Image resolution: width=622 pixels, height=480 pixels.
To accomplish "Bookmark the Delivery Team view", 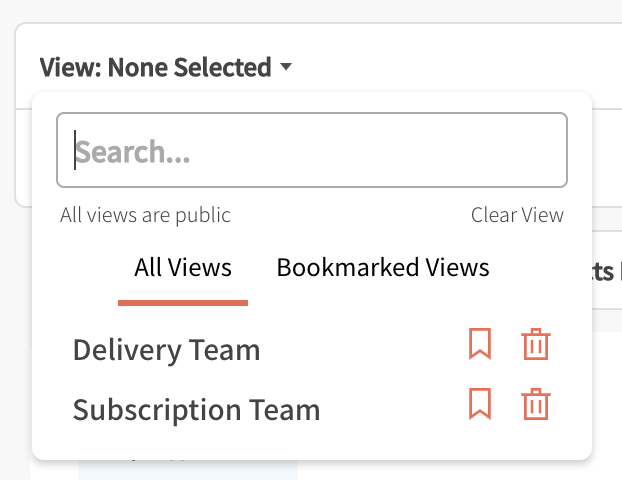I will pos(480,345).
